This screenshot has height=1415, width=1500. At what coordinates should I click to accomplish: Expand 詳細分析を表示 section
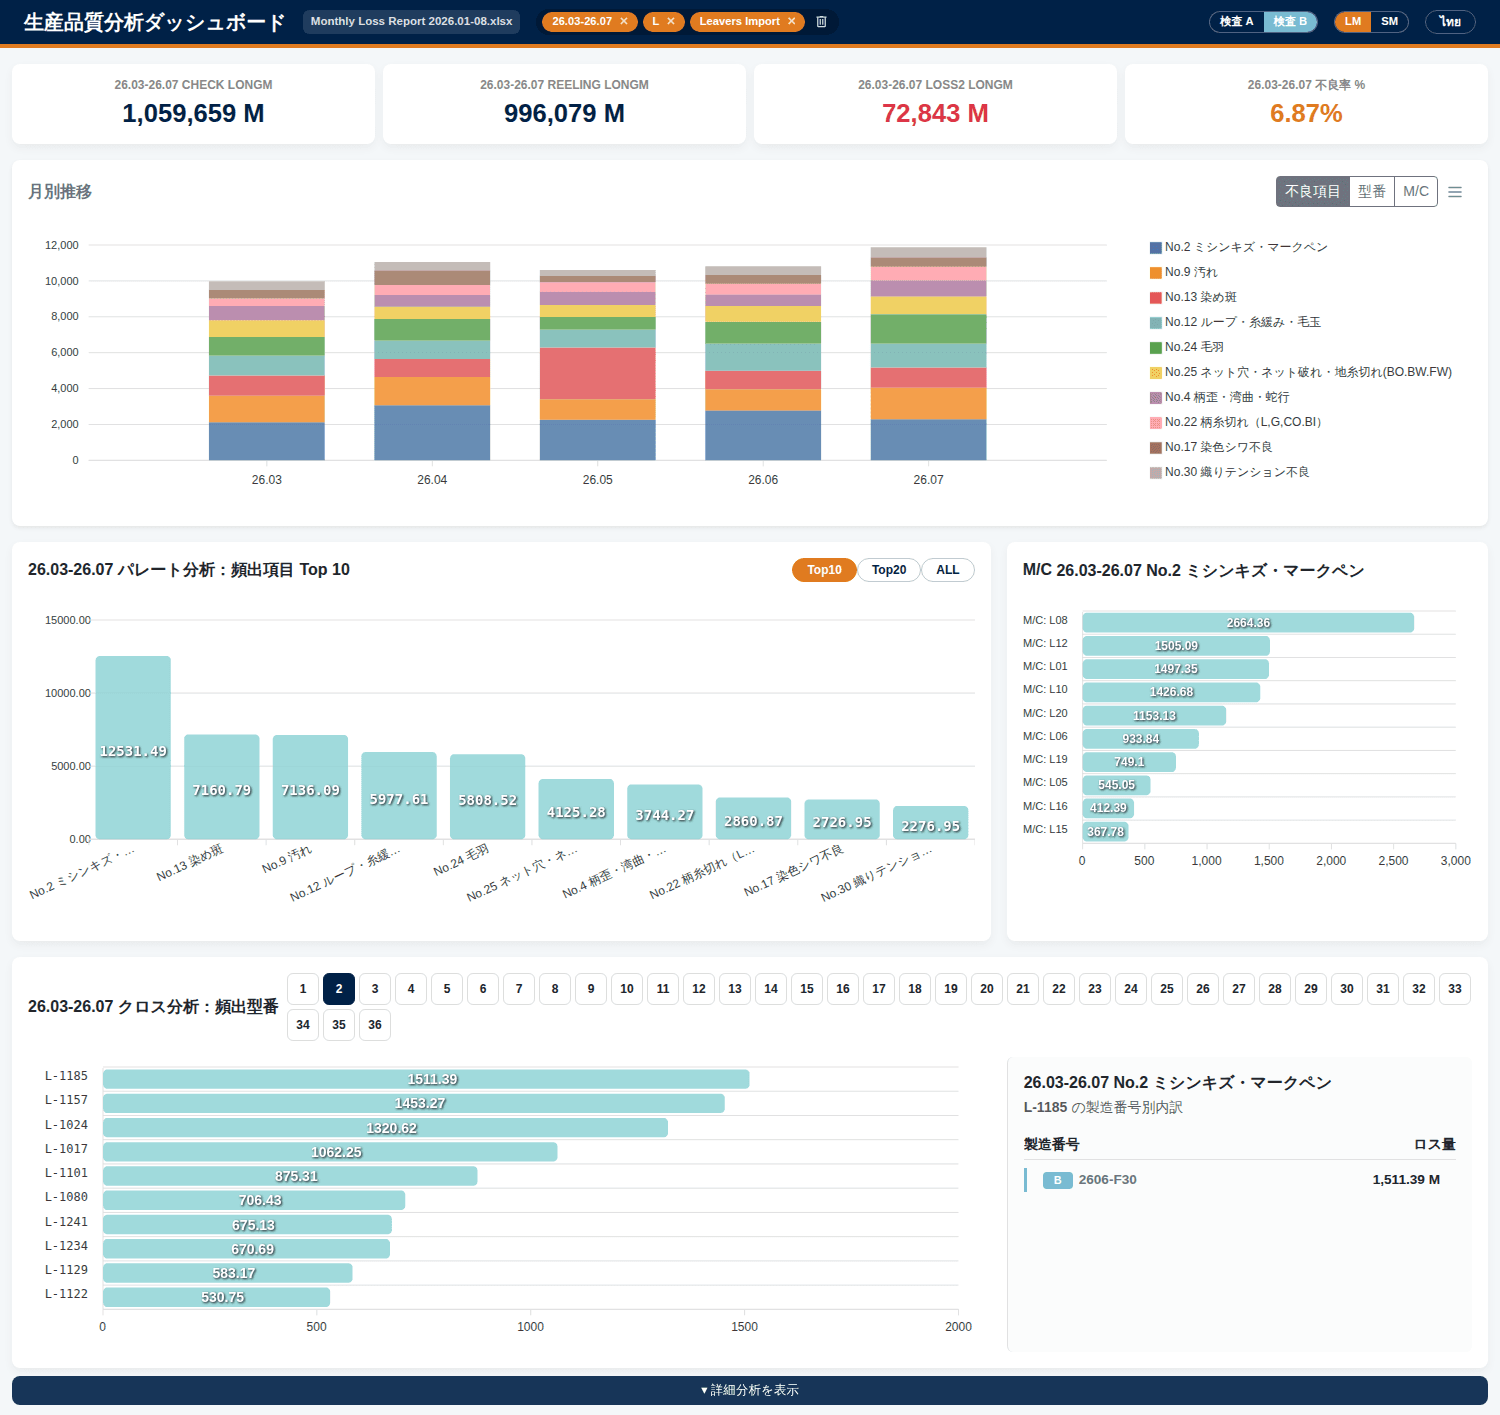click(750, 1390)
